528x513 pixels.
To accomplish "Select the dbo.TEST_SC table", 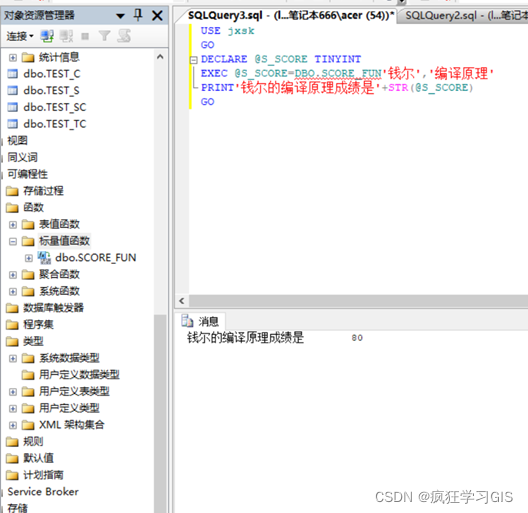I will [x=55, y=107].
